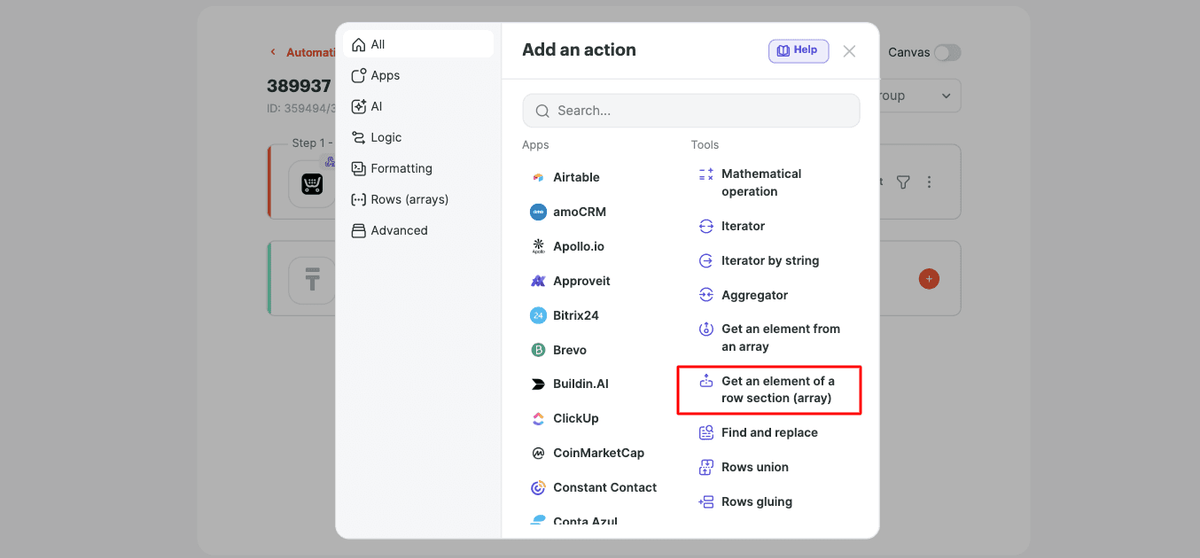Select Mathematical operation text
This screenshot has height=558, width=1200.
pos(762,183)
